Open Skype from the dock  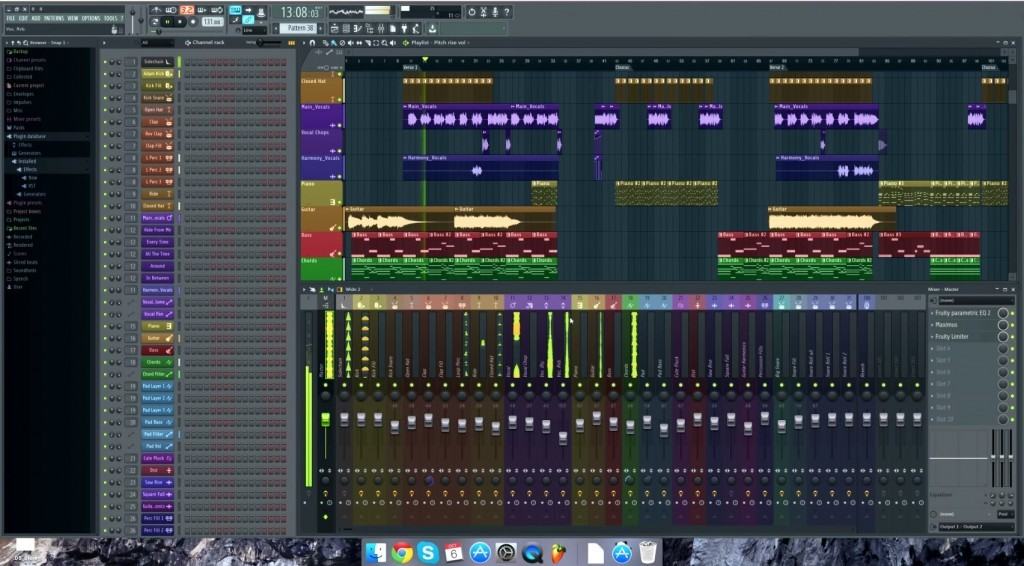[428, 553]
